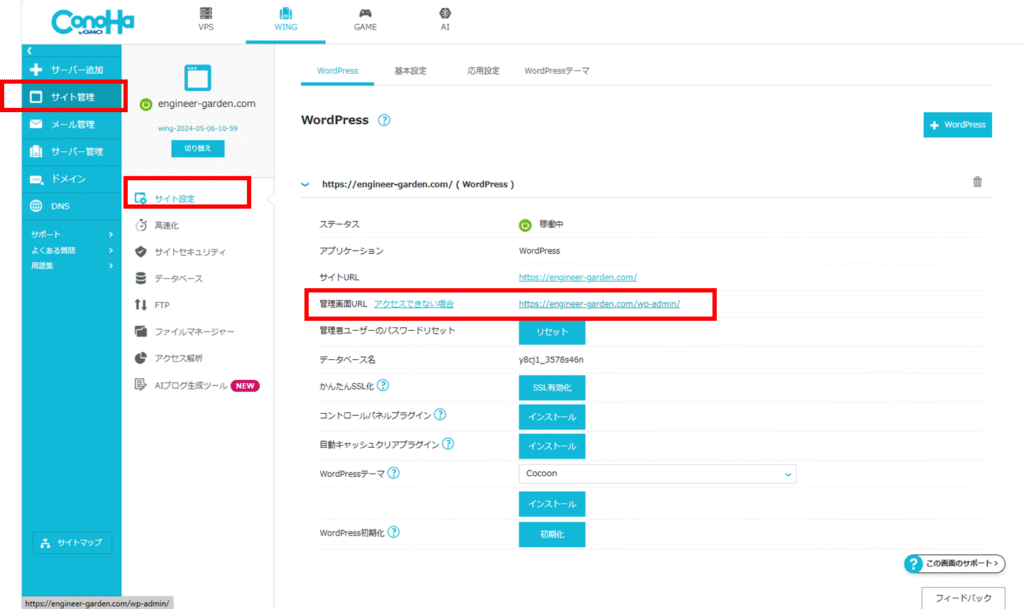Expand 用語集 sidebar entry

(x=71, y=266)
